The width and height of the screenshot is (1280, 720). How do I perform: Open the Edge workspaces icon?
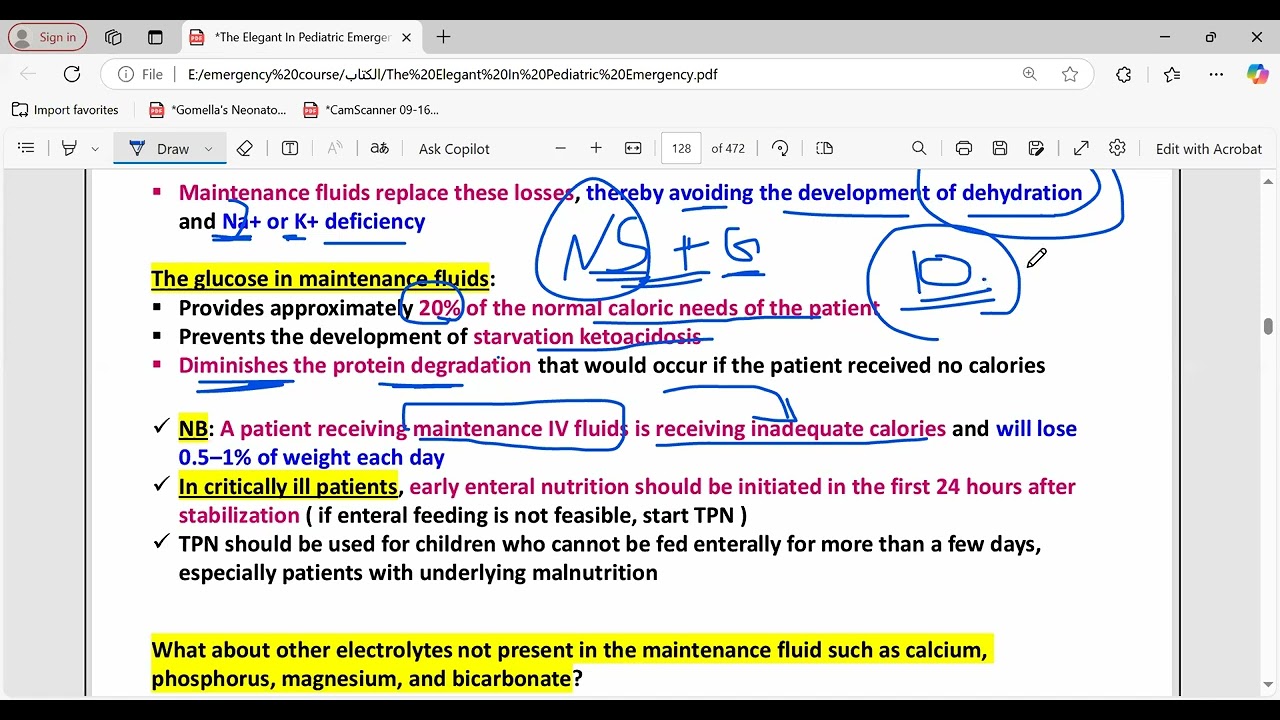pyautogui.click(x=113, y=37)
